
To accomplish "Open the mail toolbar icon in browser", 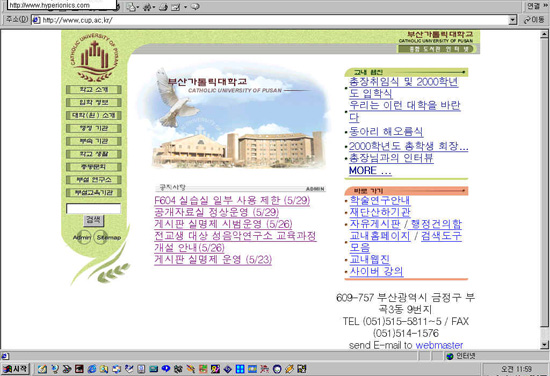I will 131,7.
